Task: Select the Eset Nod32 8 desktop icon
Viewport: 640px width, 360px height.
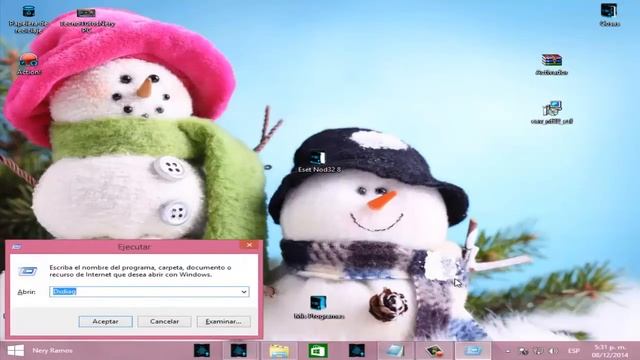Action: [319, 162]
